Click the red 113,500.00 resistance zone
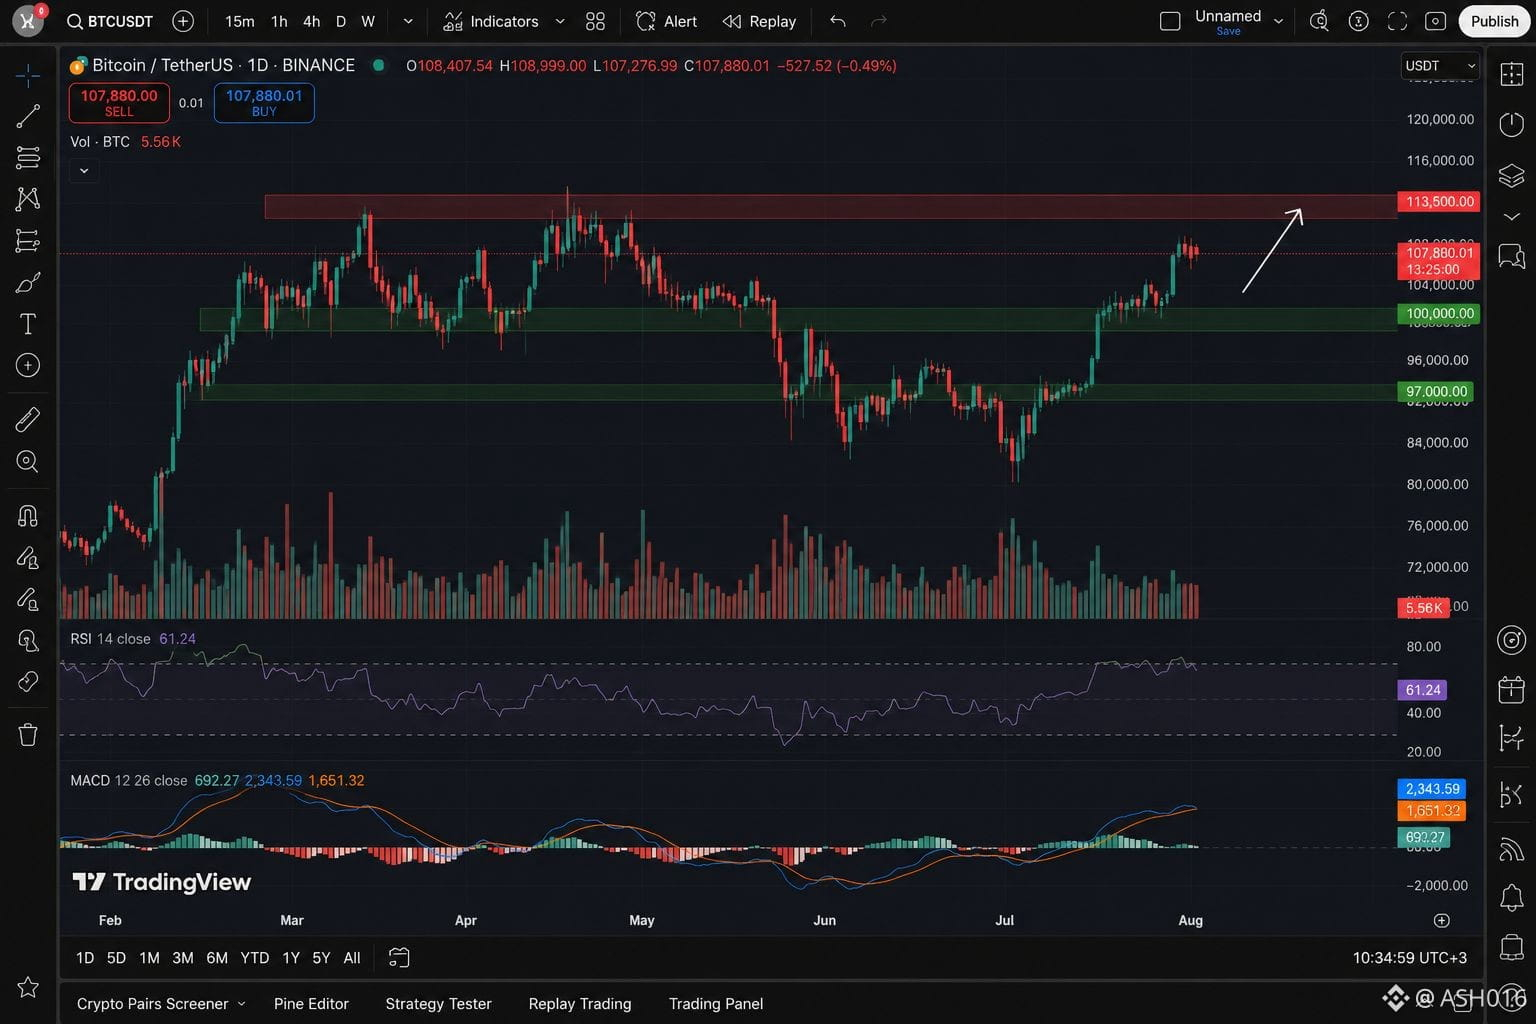Viewport: 1536px width, 1024px height. click(x=830, y=207)
